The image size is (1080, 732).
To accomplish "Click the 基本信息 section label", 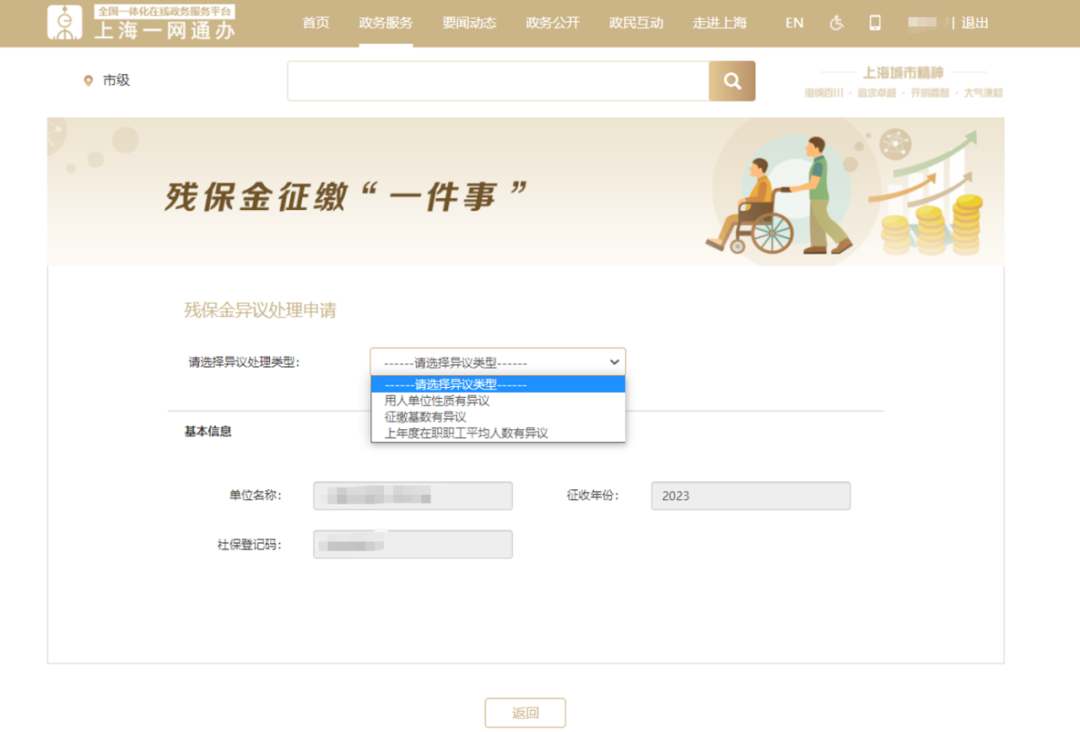I will coord(208,432).
